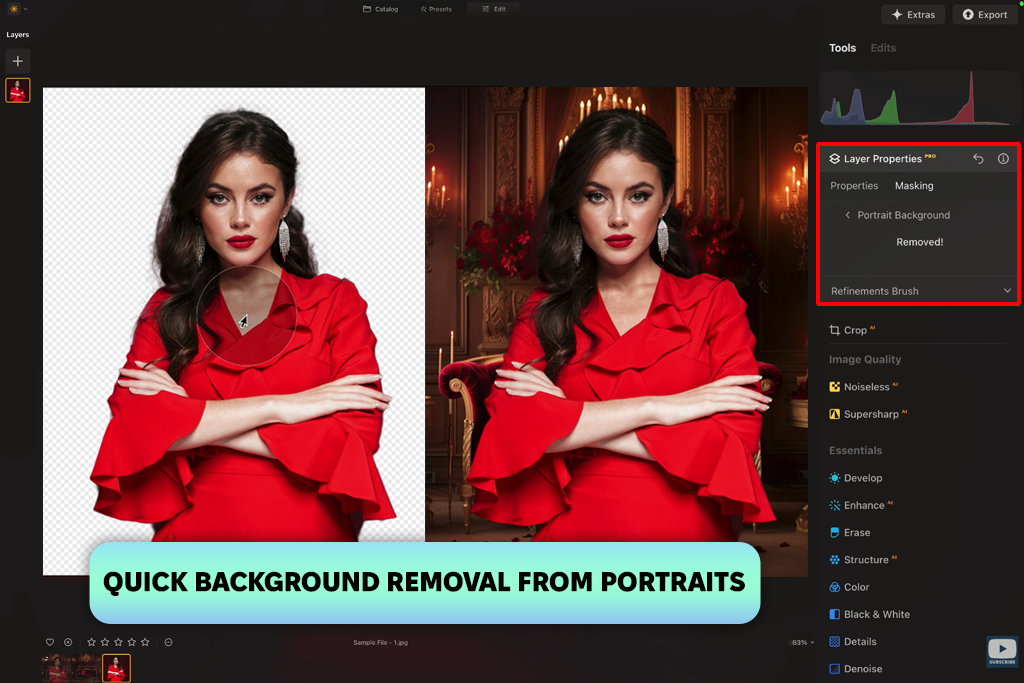This screenshot has height=683, width=1024.
Task: Click the Layers panel heading
Action: click(x=18, y=35)
